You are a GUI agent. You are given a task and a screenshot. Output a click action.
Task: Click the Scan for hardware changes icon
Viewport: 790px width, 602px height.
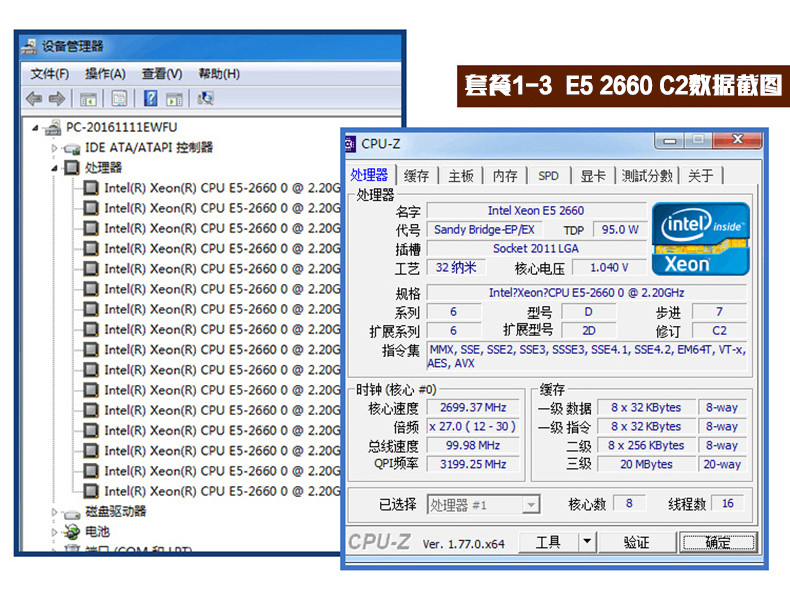(x=206, y=98)
